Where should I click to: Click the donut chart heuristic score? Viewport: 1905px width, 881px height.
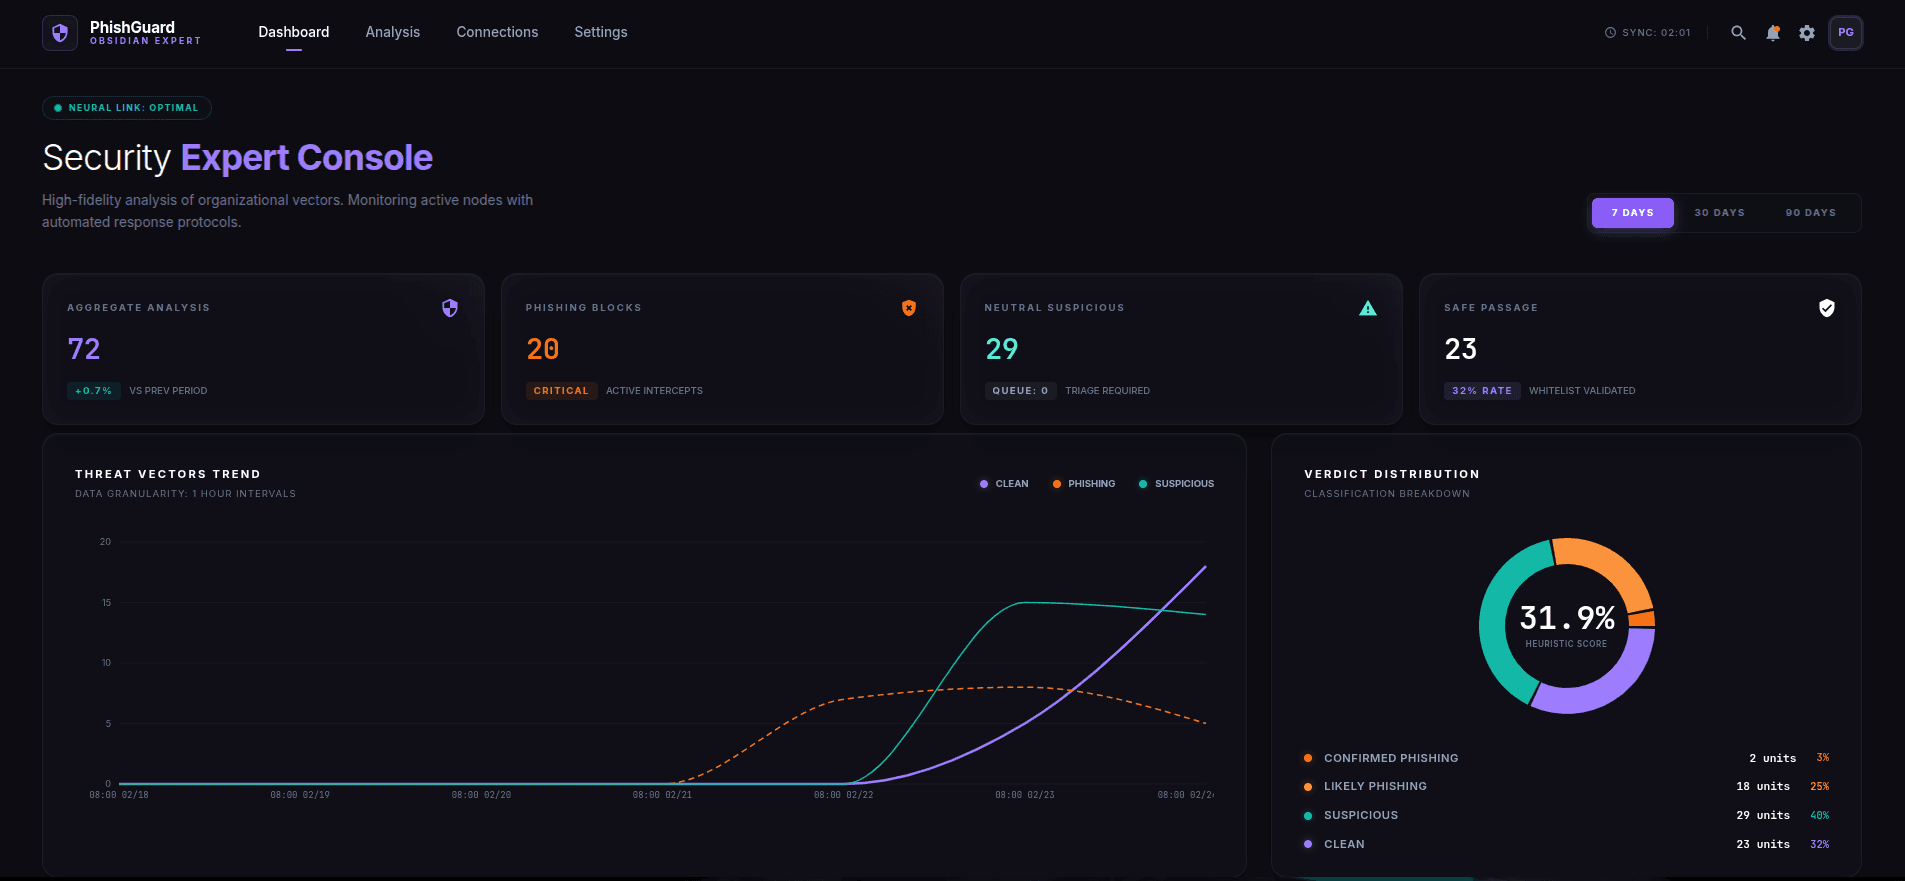1566,625
